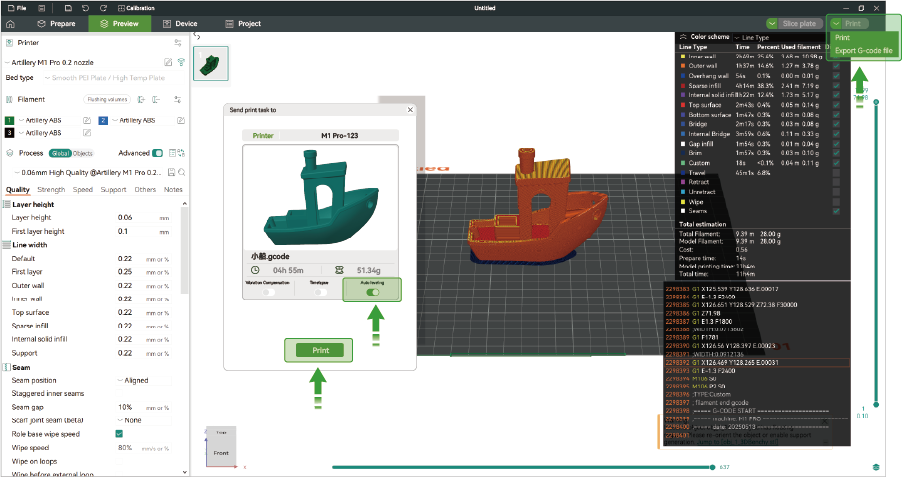Image resolution: width=903 pixels, height=477 pixels.
Task: Click the view cube Front face
Action: (x=221, y=453)
